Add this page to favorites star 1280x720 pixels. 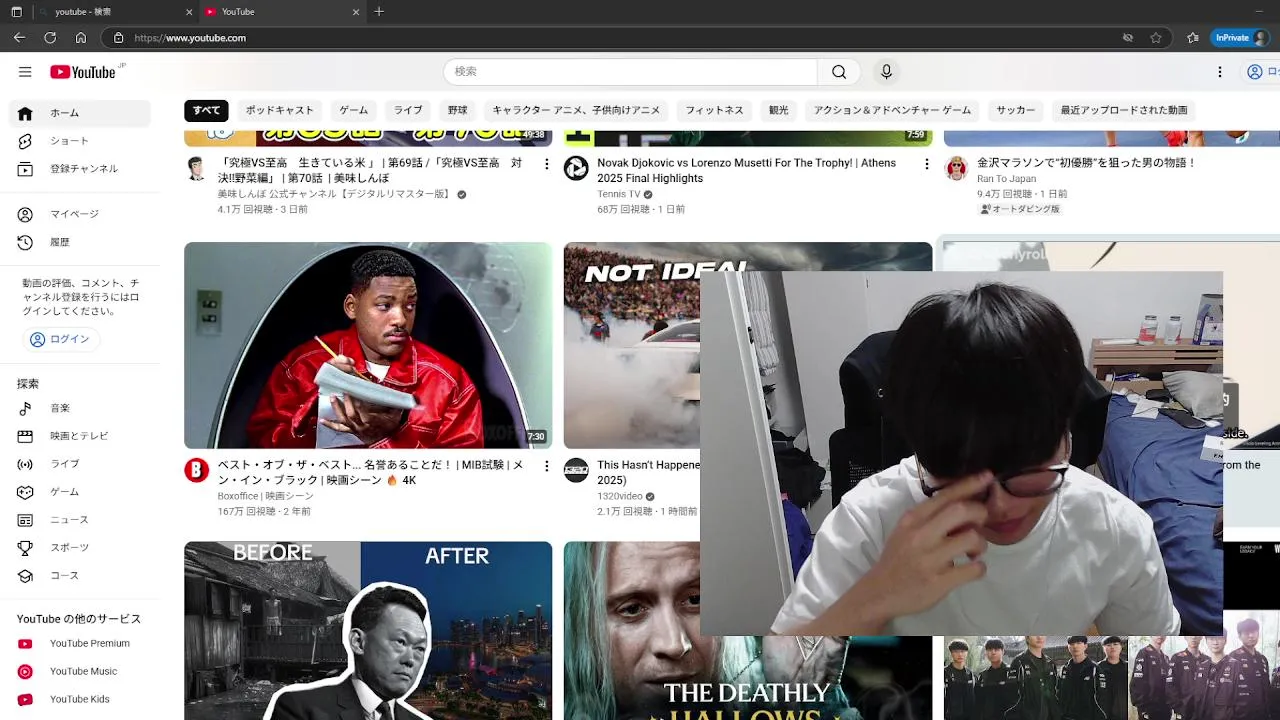coord(1156,38)
